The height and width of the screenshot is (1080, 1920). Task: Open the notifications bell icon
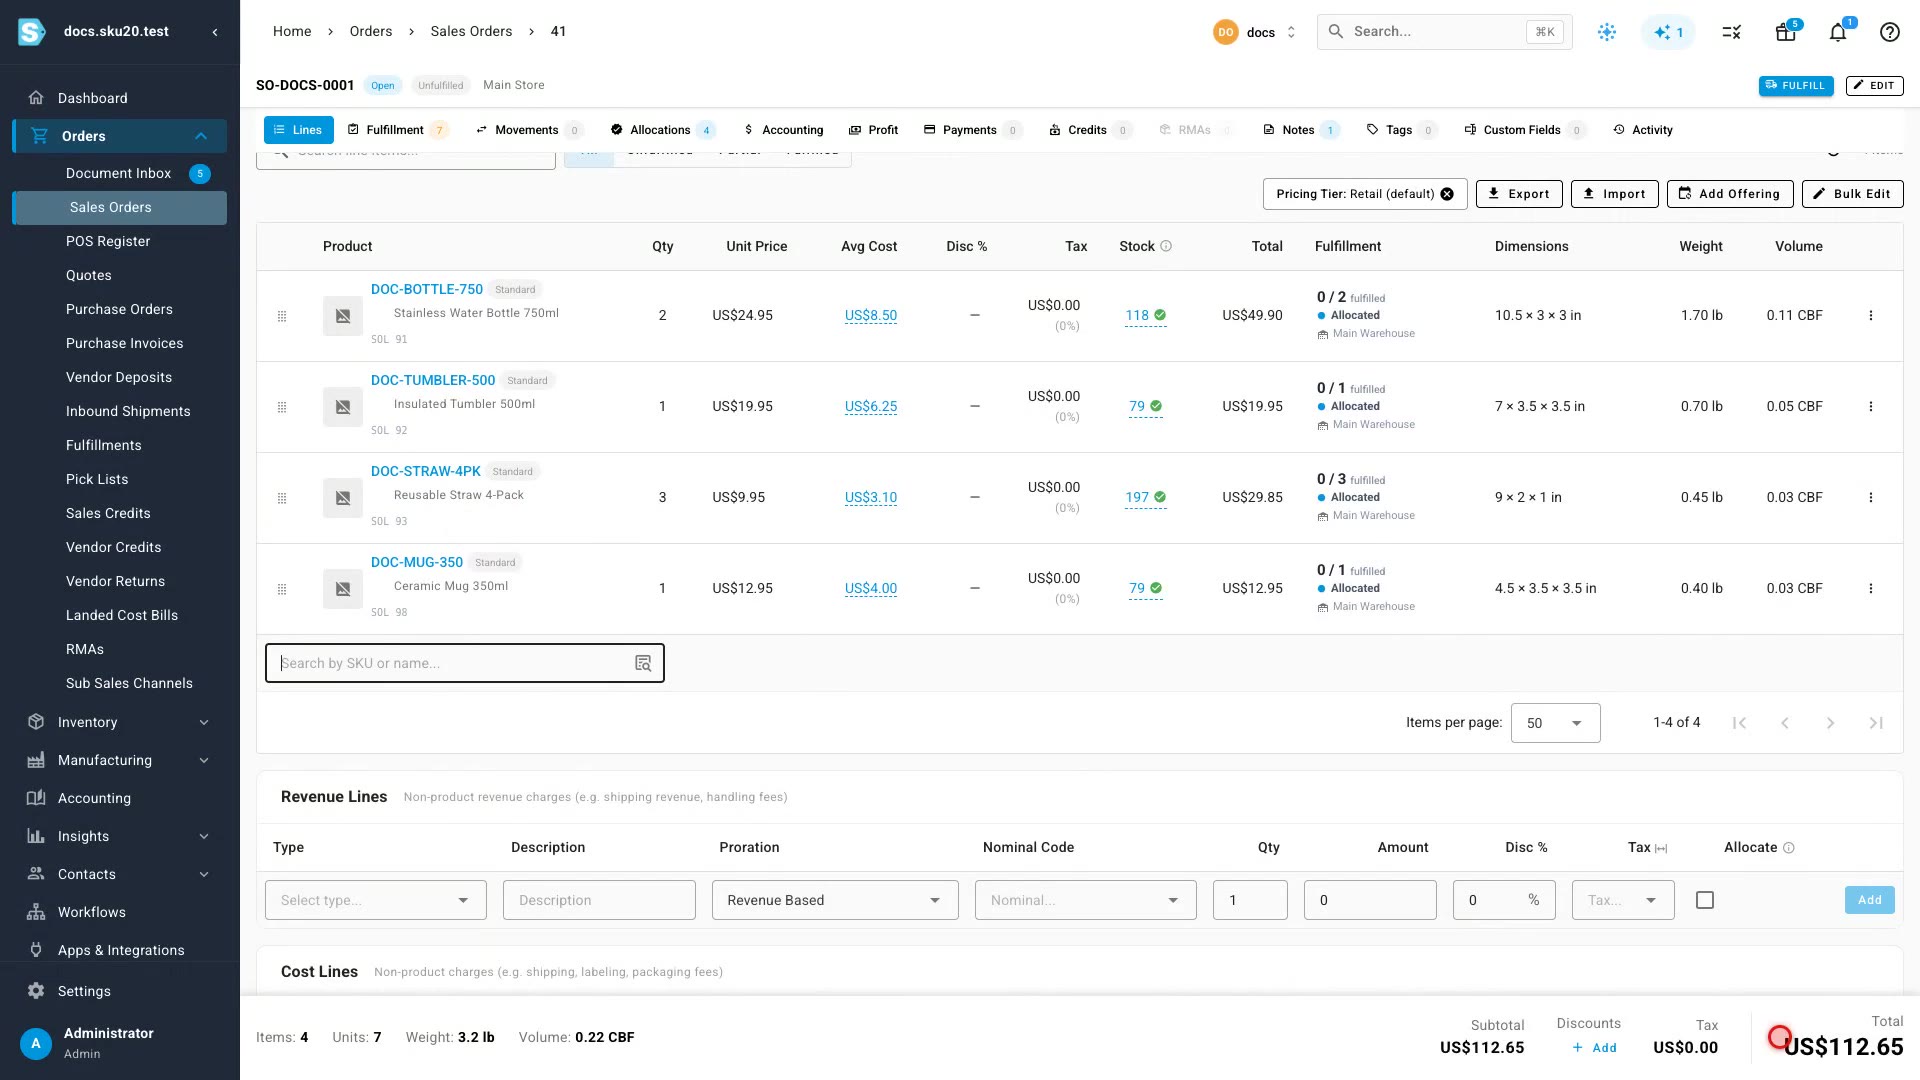(x=1838, y=32)
